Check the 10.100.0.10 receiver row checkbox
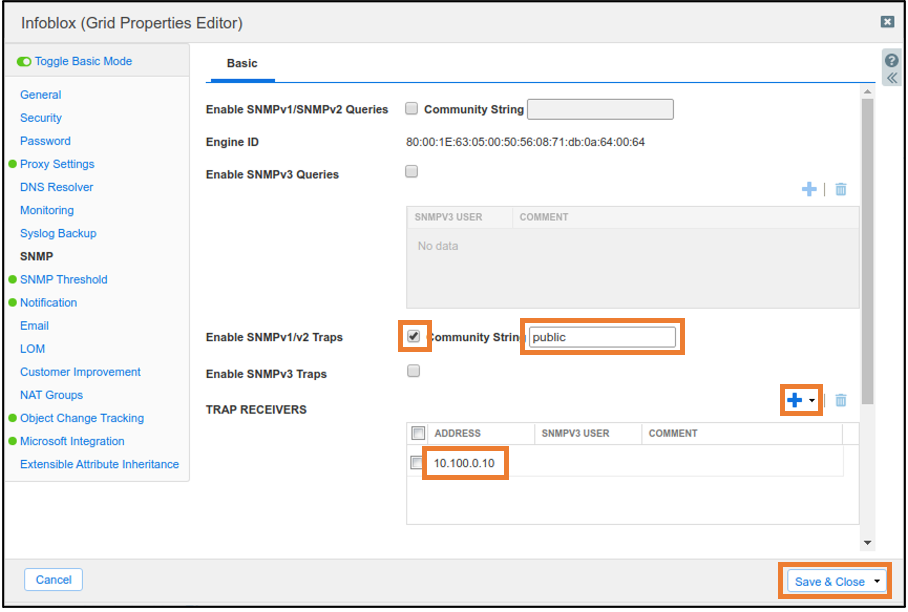The width and height of the screenshot is (908, 612). [x=416, y=463]
